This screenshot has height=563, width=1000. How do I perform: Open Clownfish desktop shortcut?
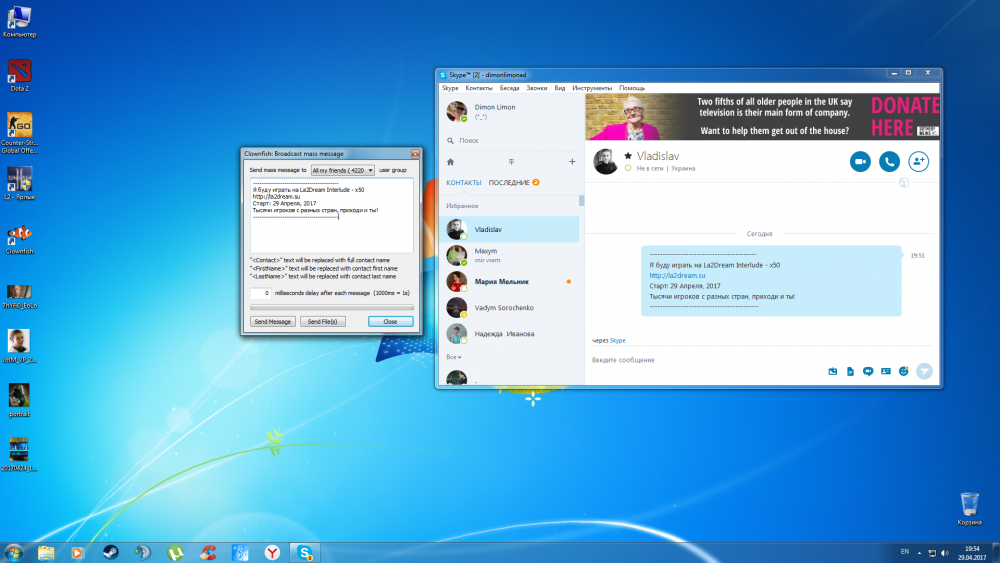(x=19, y=236)
